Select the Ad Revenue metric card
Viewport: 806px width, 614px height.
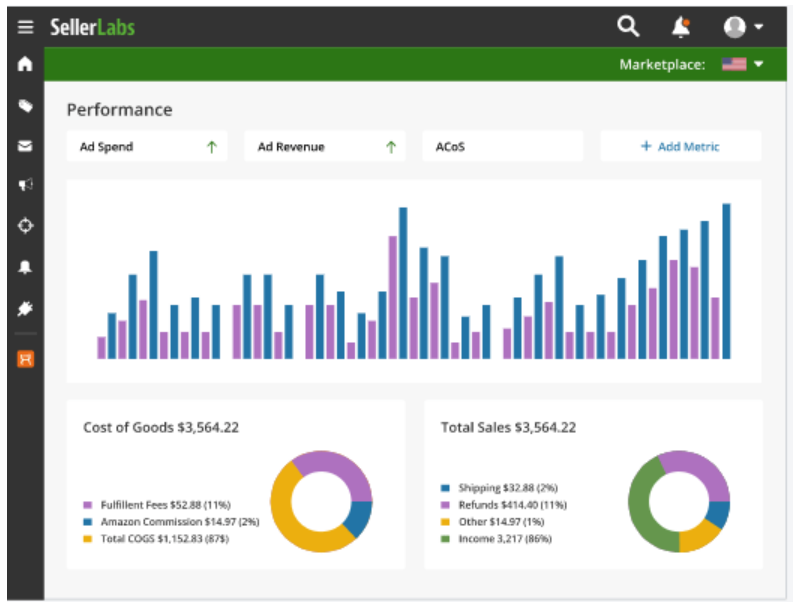tap(325, 147)
